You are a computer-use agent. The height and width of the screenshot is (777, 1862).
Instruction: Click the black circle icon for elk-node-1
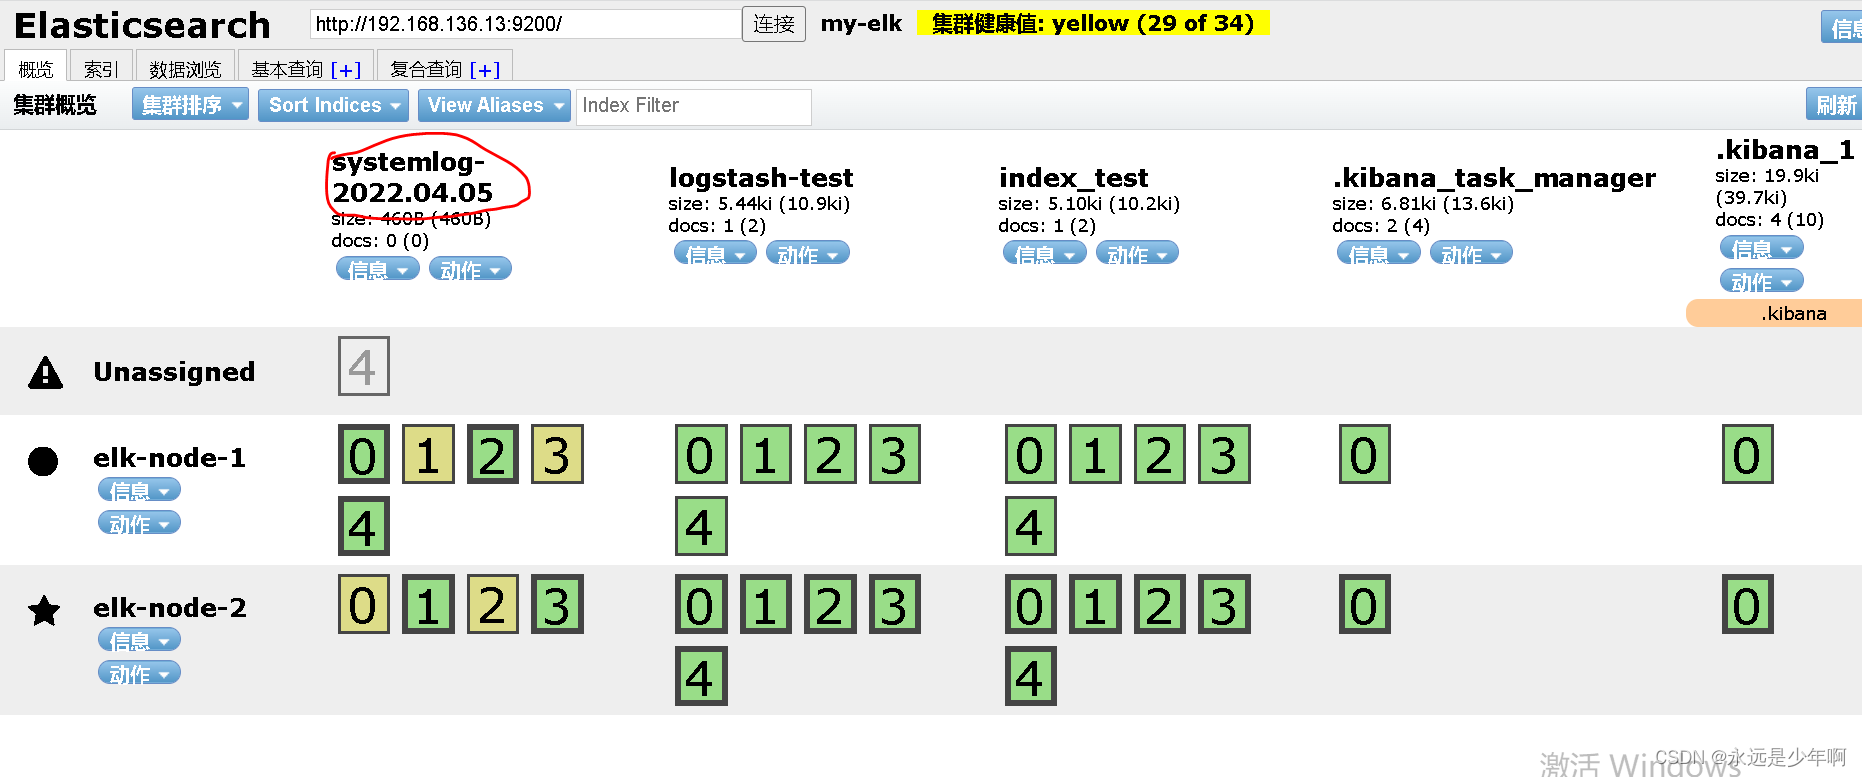point(43,461)
